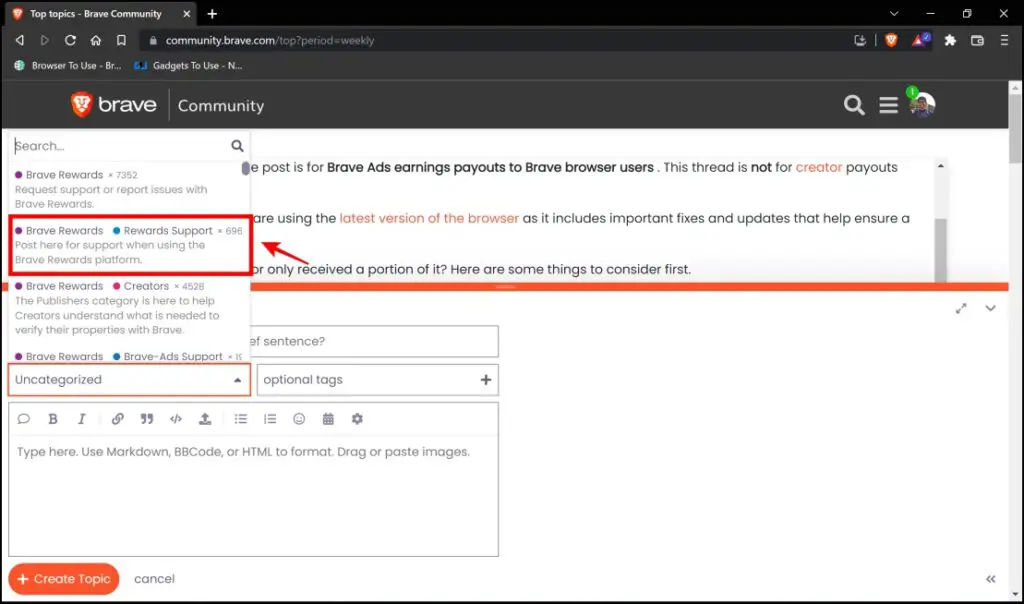This screenshot has height=604, width=1024.
Task: Click the magnifier in category search
Action: 237,146
